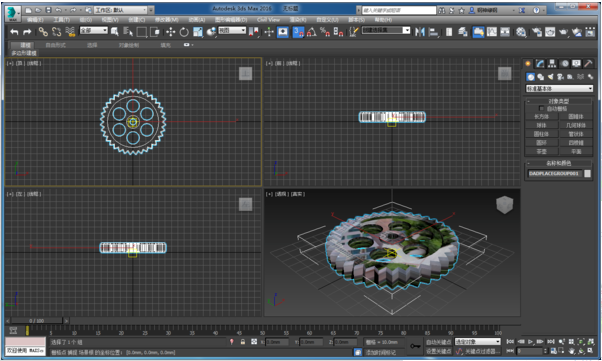Open the standard primitives category dropdown
Image resolution: width=602 pixels, height=361 pixels.
pos(559,89)
